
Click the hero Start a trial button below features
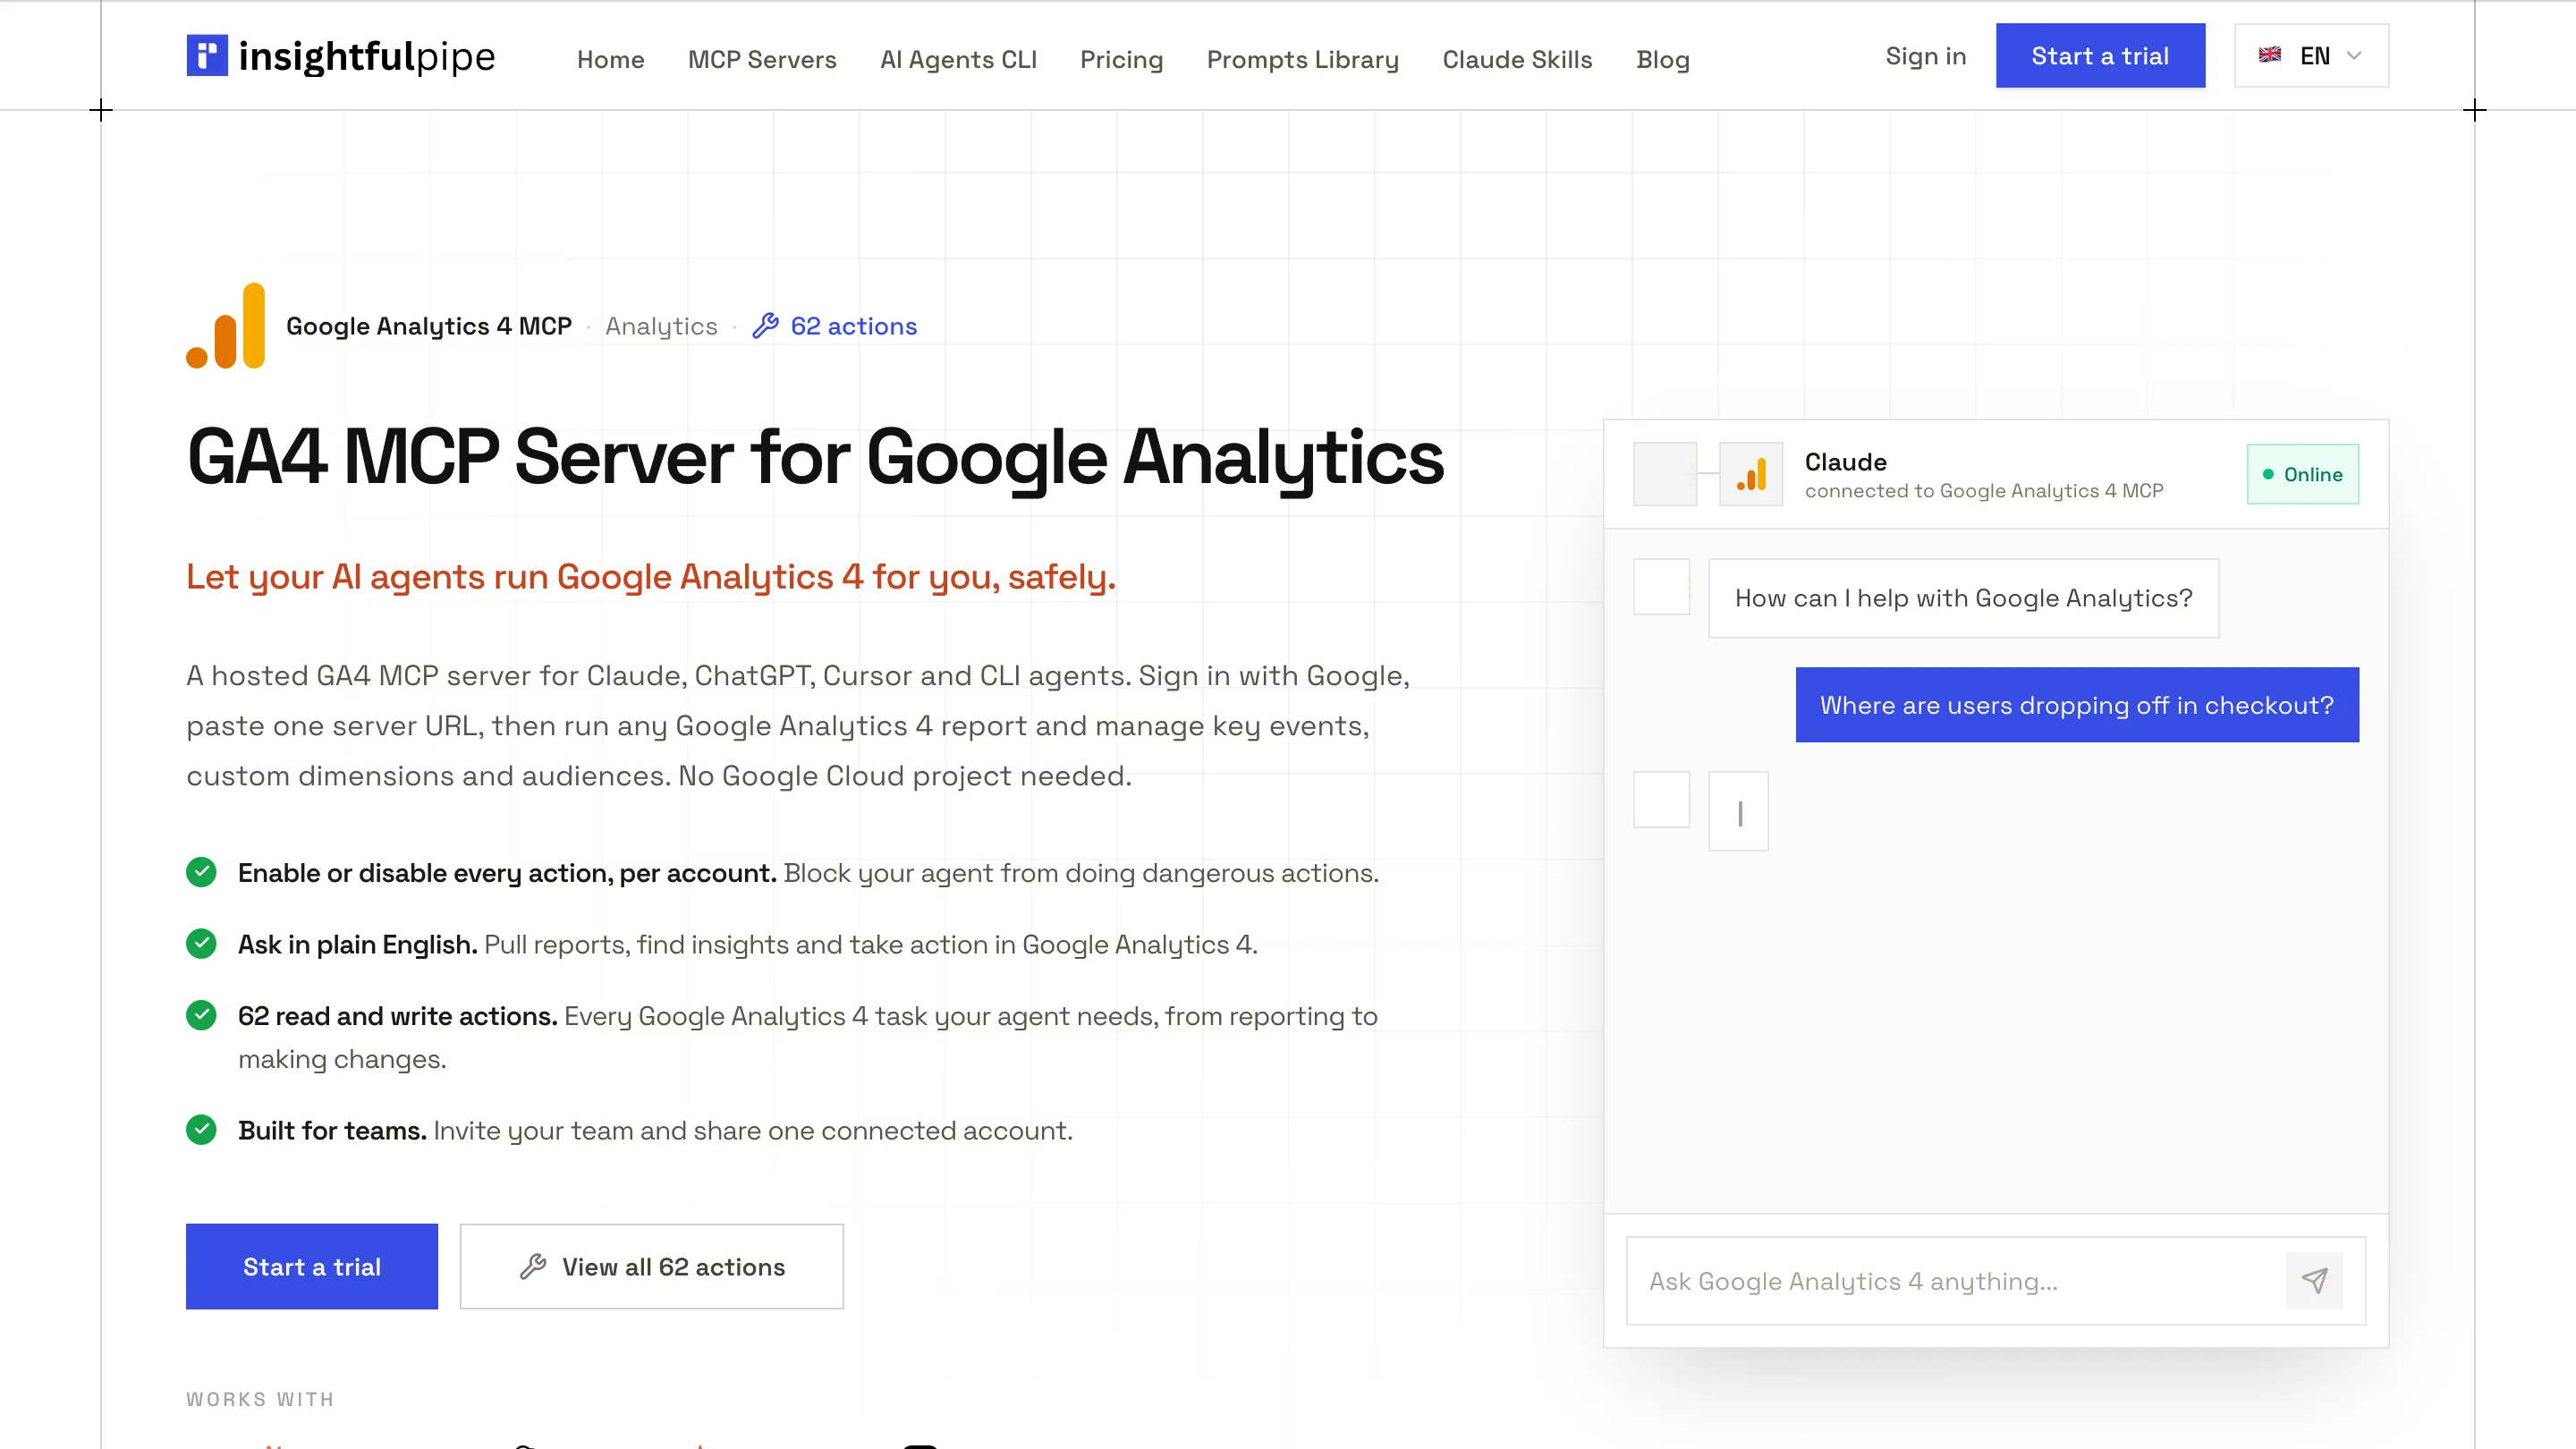click(x=312, y=1267)
